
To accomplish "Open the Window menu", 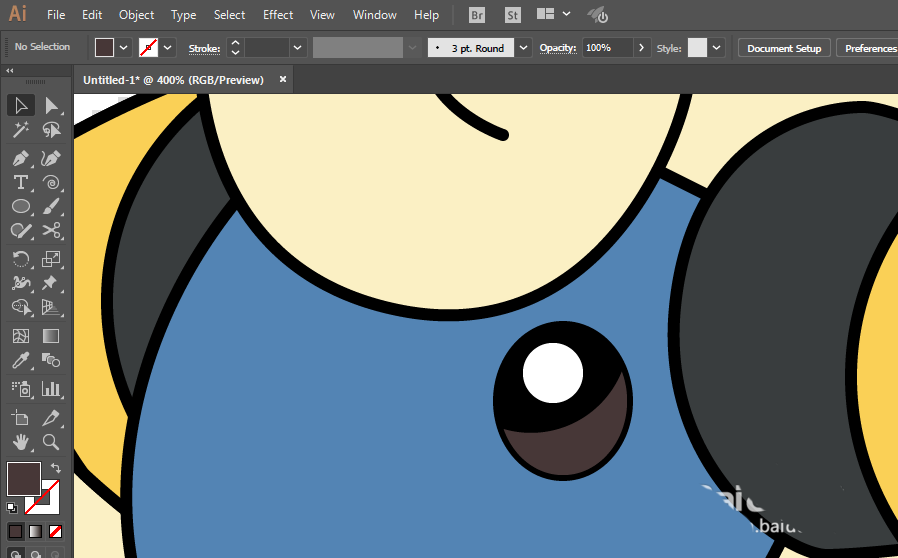I will (x=375, y=15).
